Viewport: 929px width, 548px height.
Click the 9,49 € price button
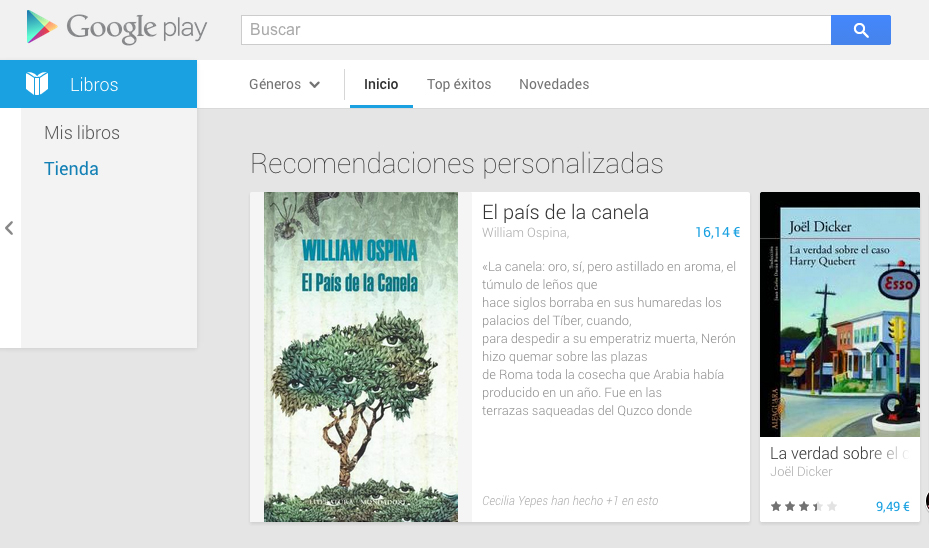click(x=892, y=507)
